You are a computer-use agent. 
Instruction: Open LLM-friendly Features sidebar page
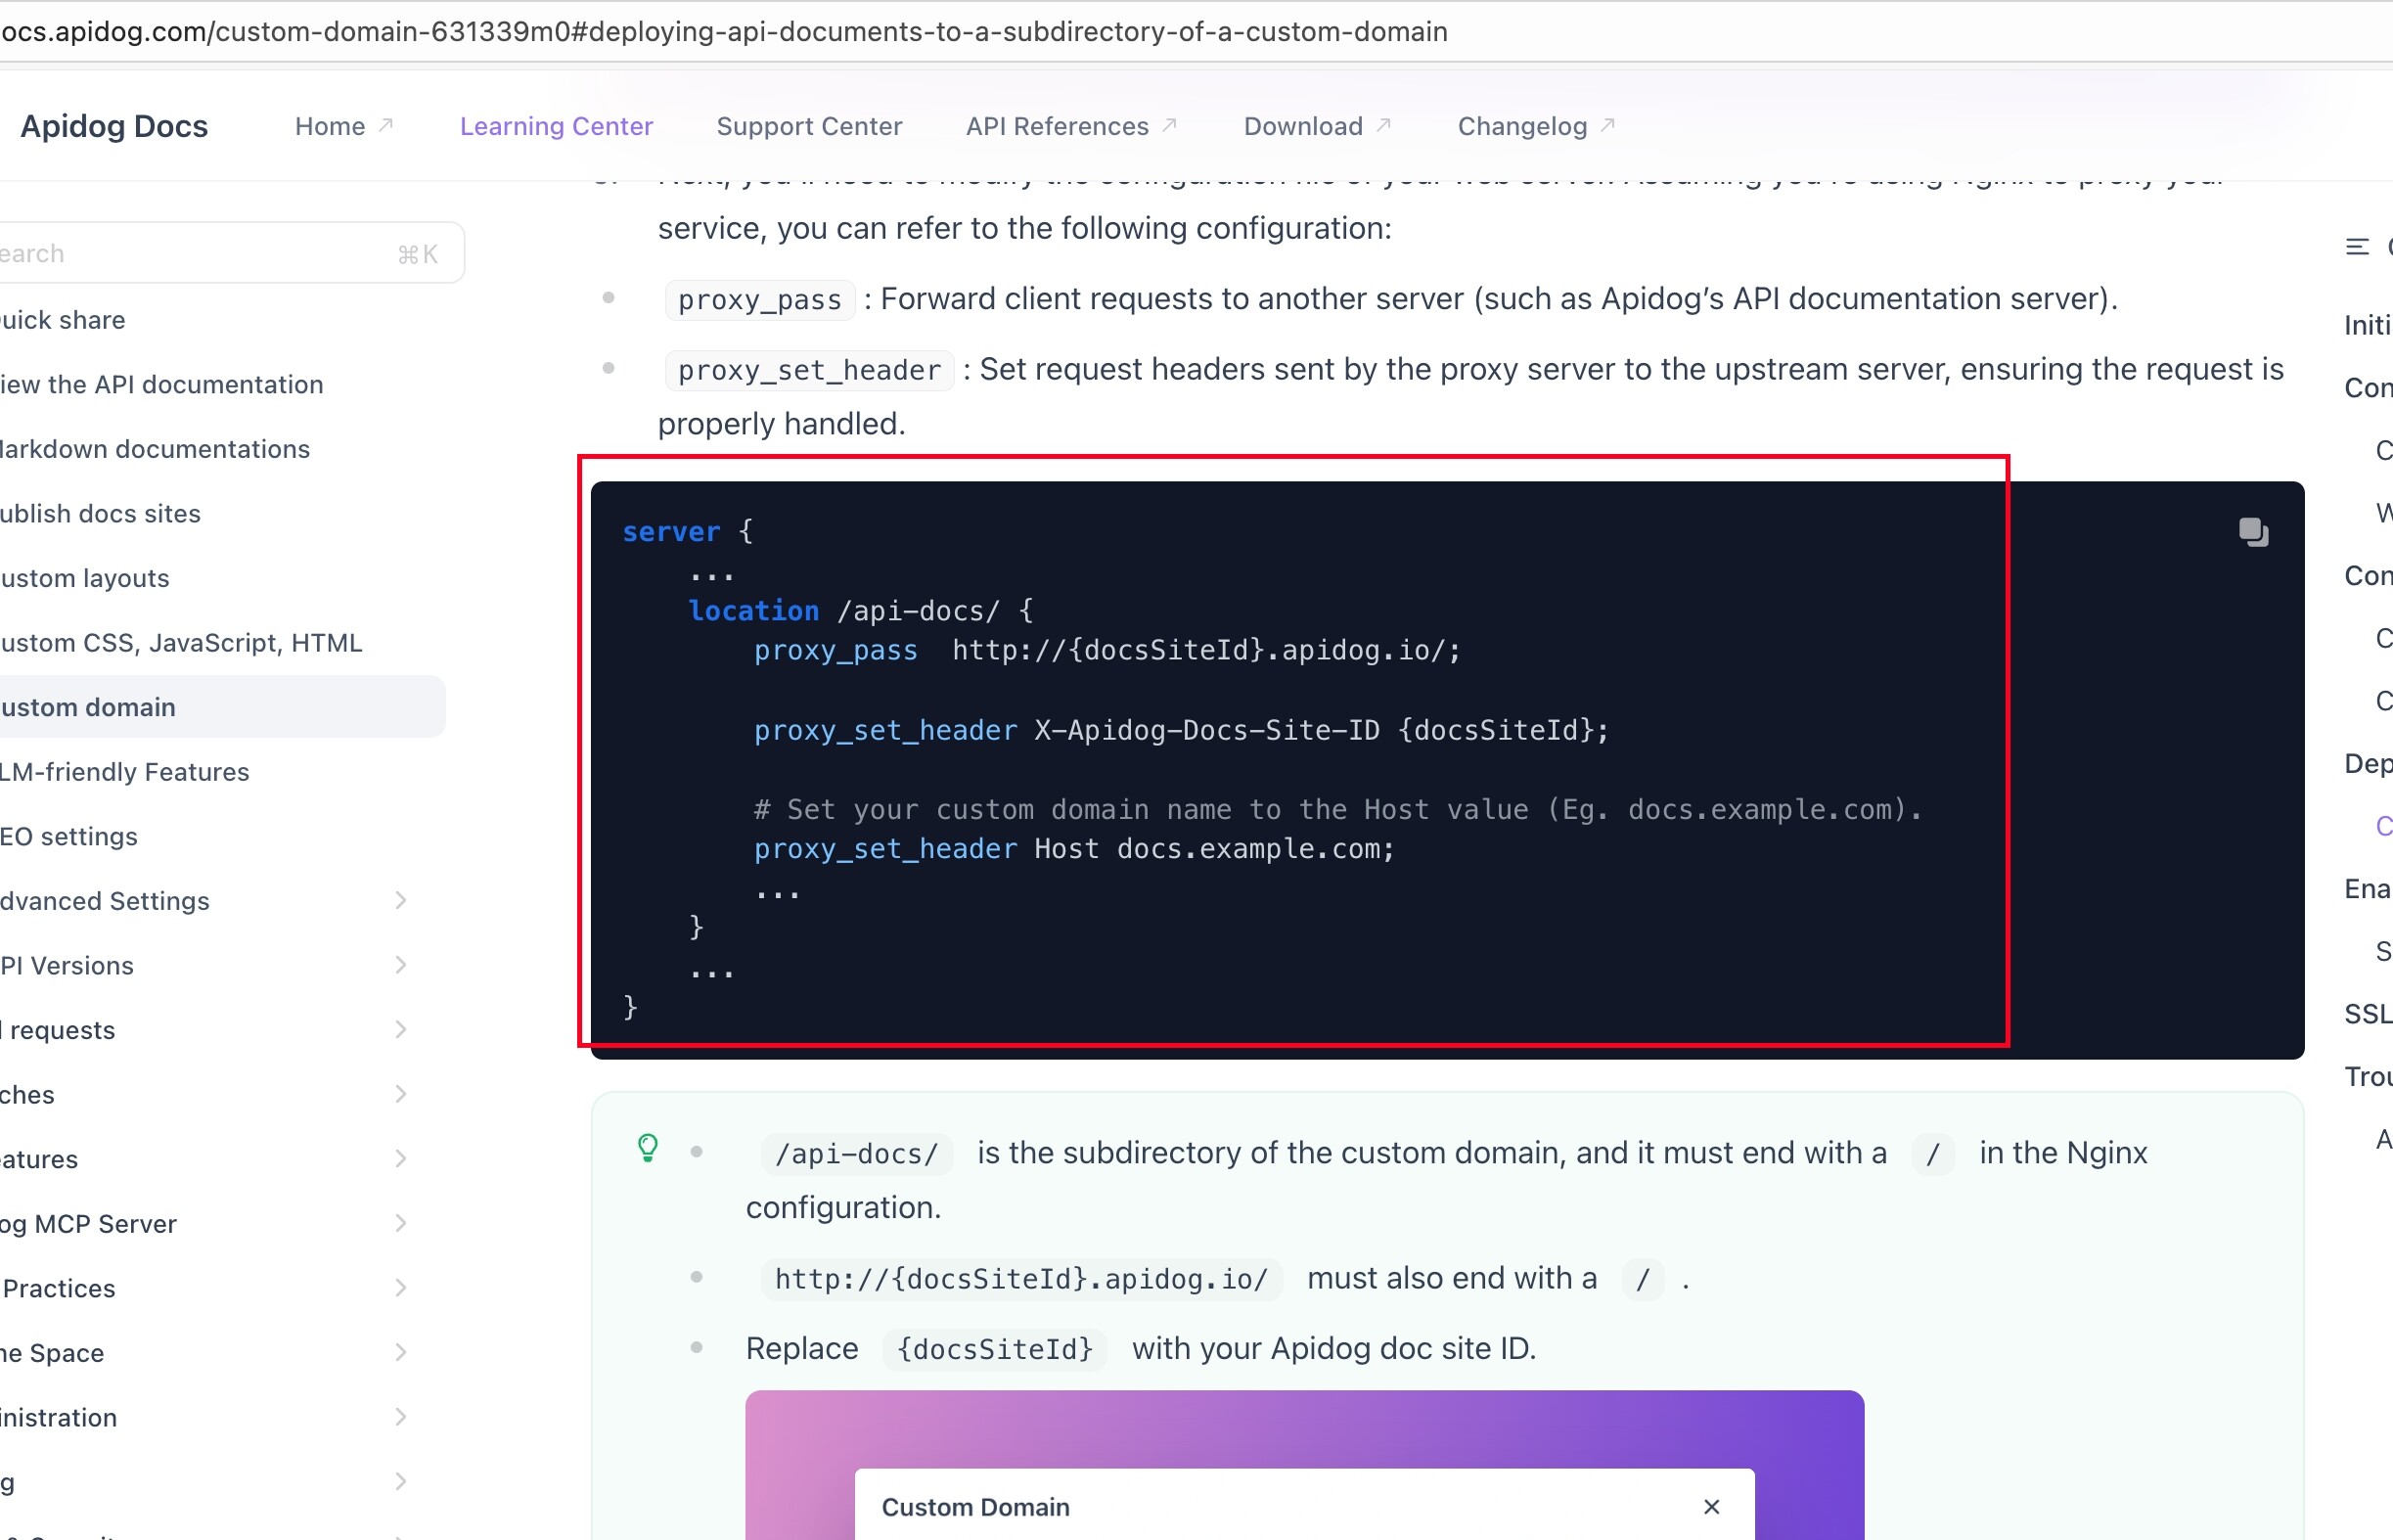click(x=124, y=772)
